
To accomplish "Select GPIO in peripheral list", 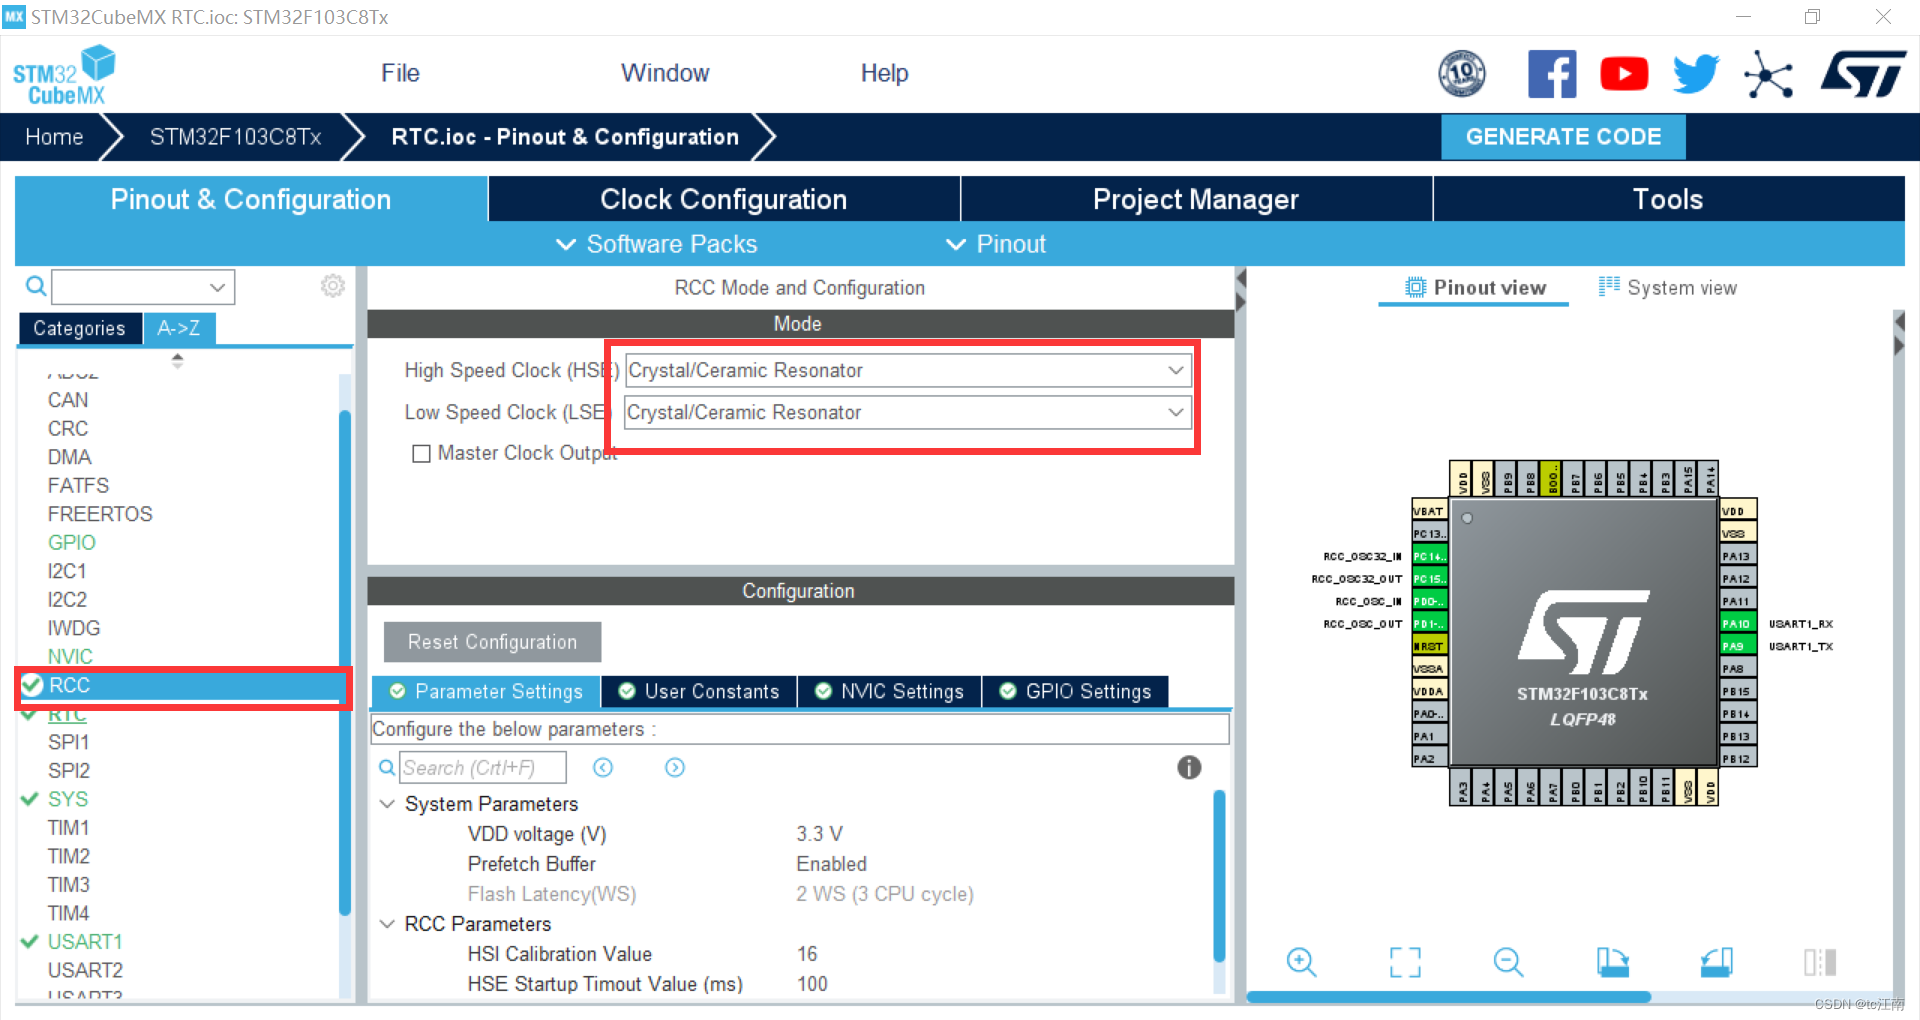I will click(72, 542).
